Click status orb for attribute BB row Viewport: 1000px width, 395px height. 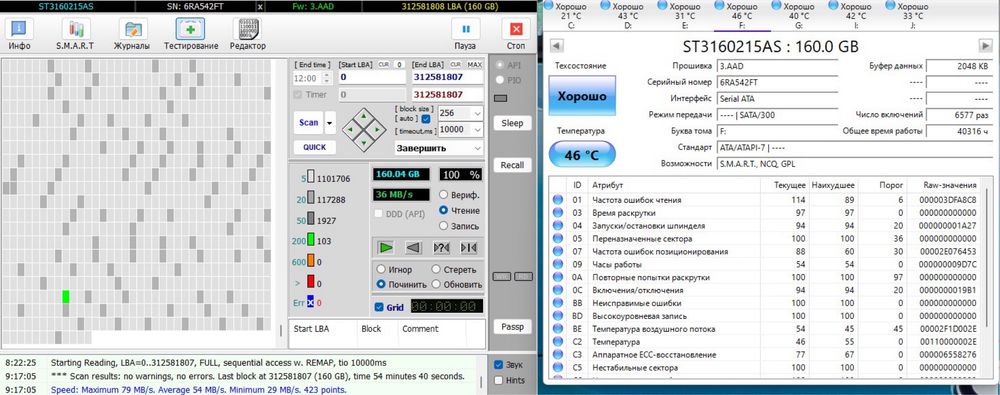(558, 303)
